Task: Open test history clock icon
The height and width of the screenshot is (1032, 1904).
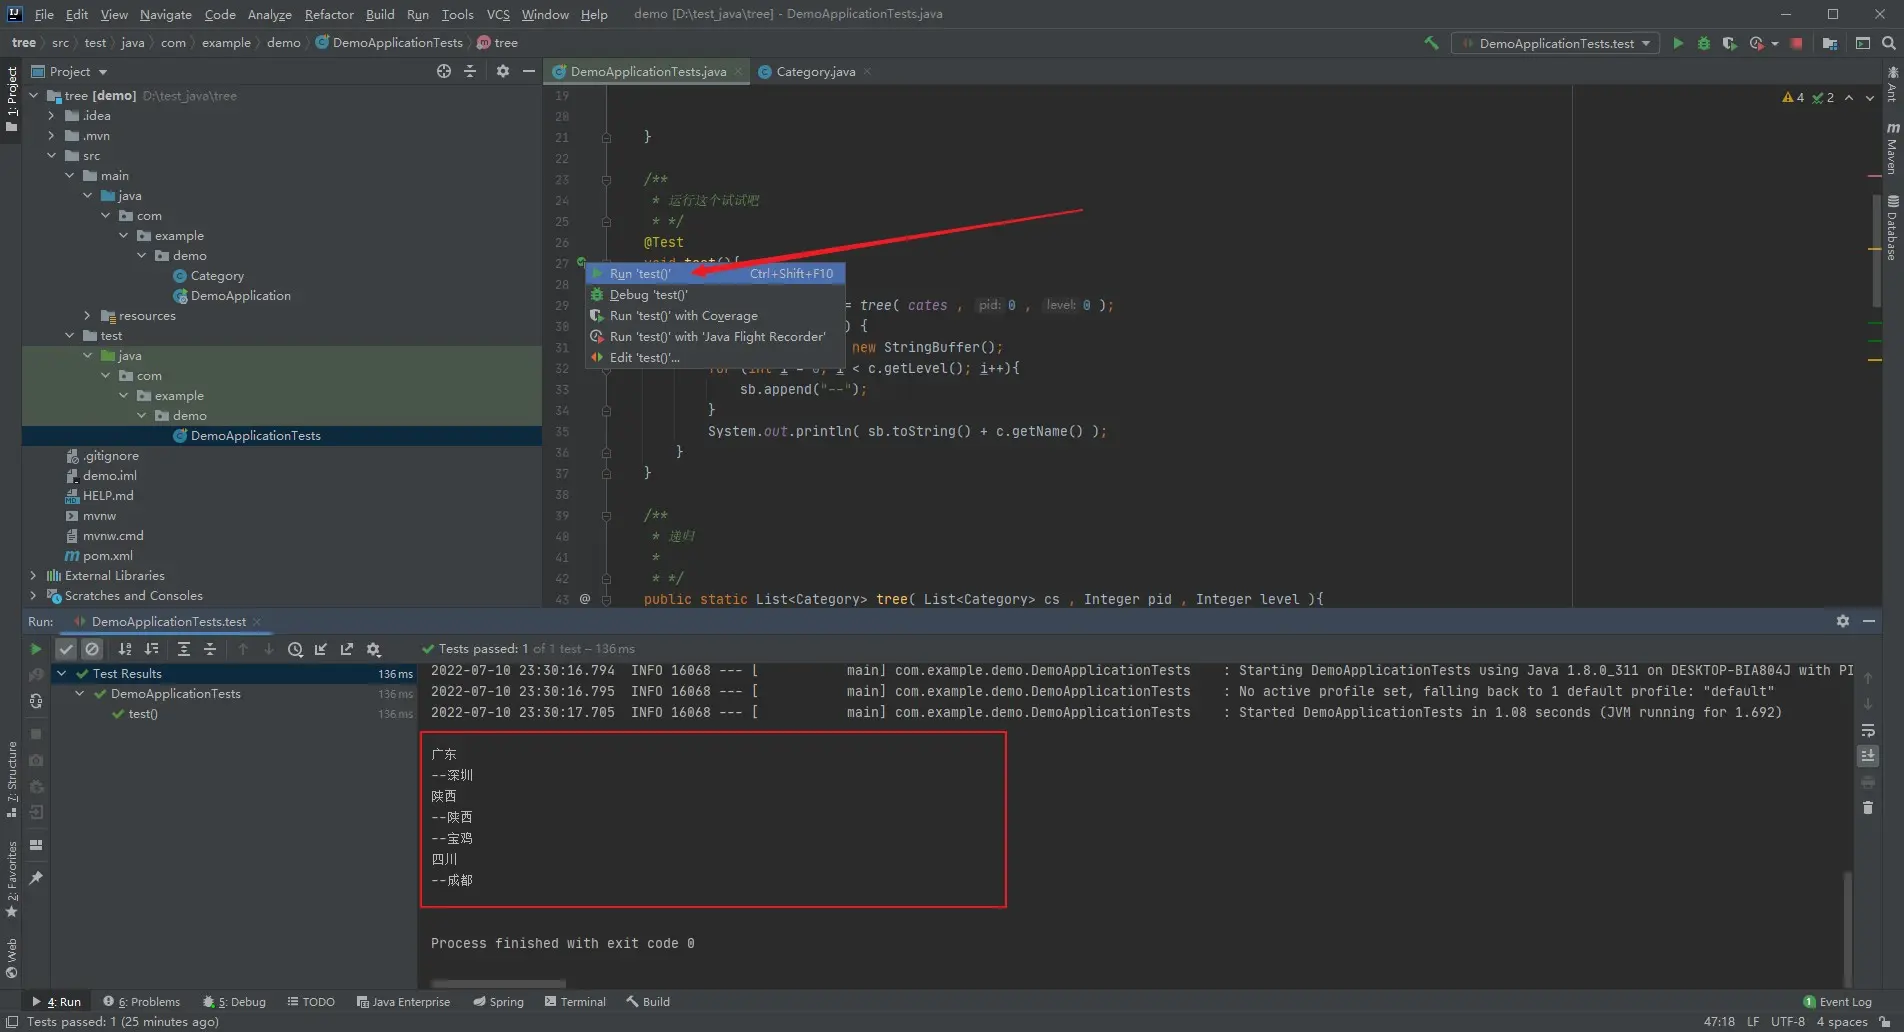Action: point(295,649)
